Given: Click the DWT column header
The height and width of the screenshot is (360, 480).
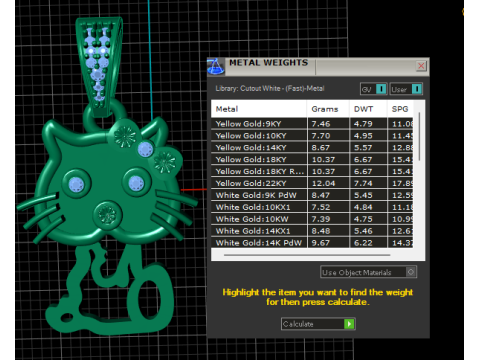Looking at the screenshot, I should 368,109.
